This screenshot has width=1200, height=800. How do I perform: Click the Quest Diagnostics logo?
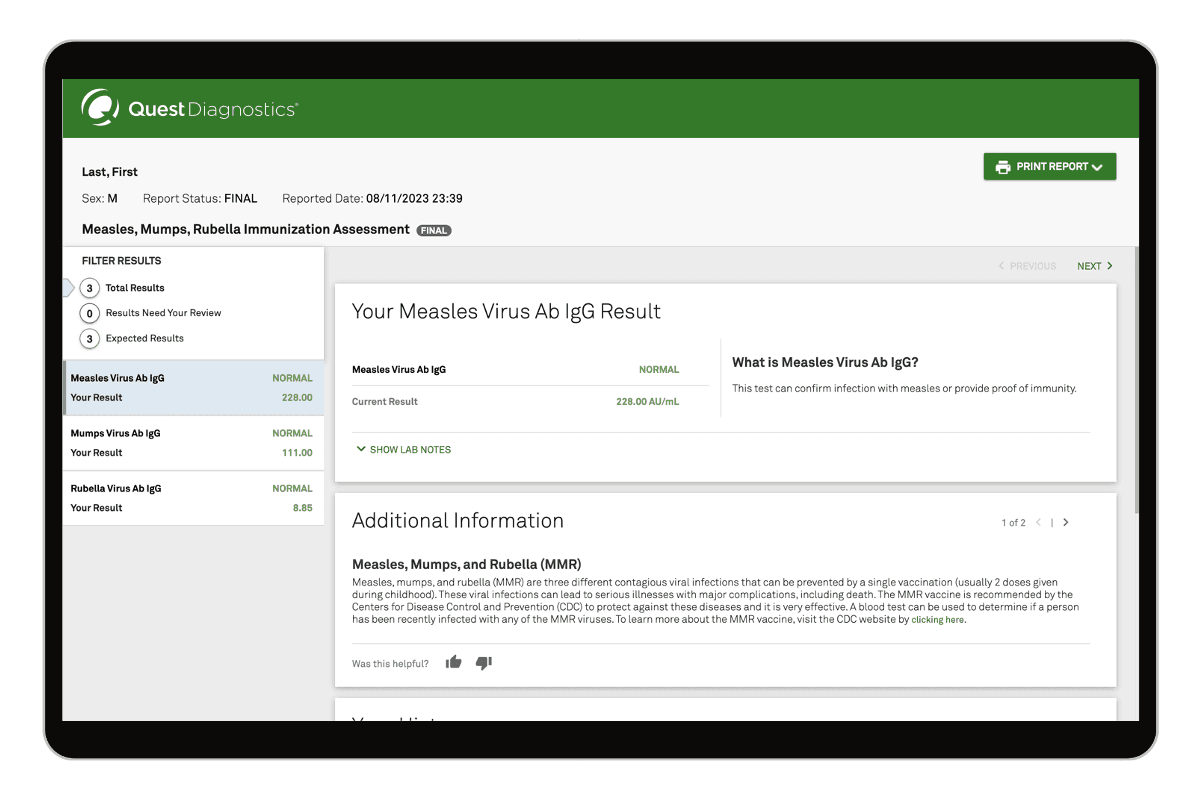pyautogui.click(x=189, y=109)
